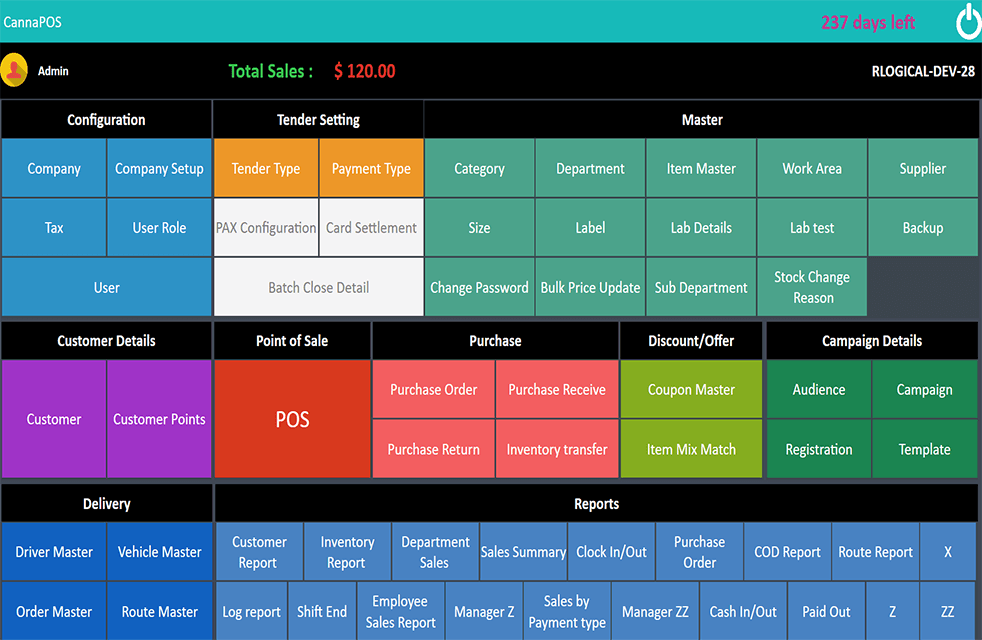Open Item Master in Master section

pyautogui.click(x=701, y=168)
